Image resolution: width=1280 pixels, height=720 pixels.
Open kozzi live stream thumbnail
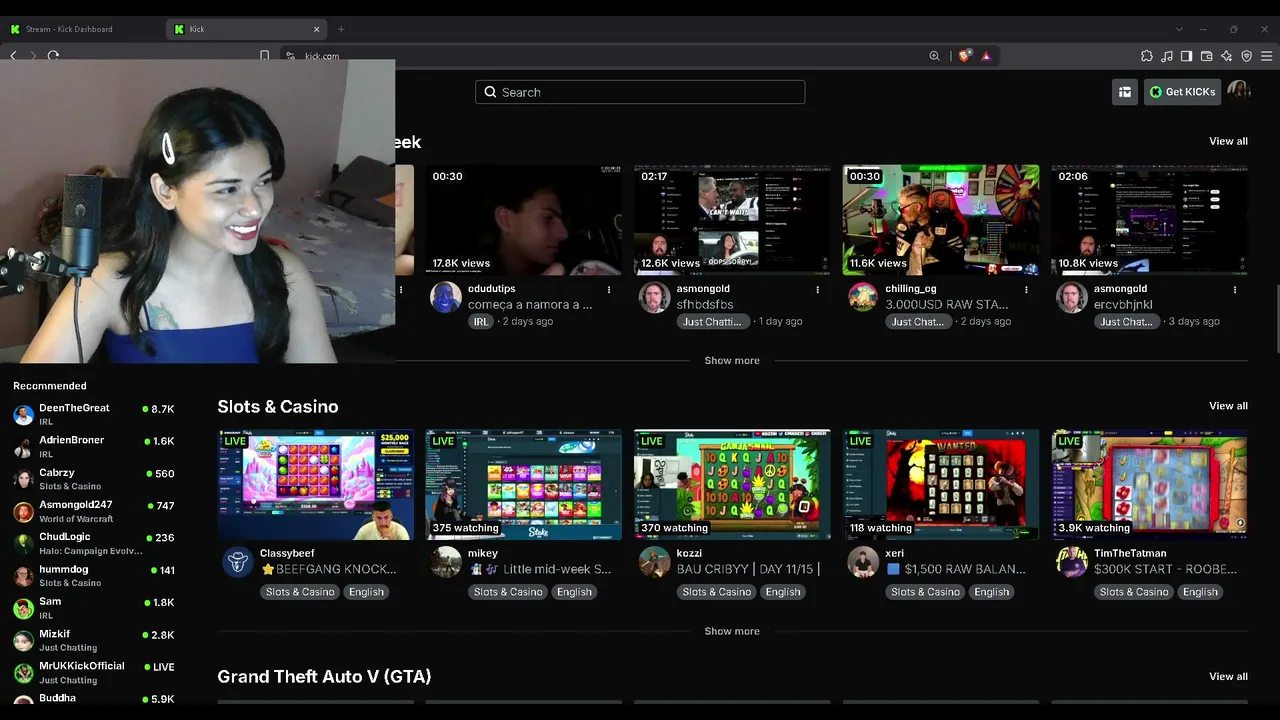pyautogui.click(x=732, y=485)
